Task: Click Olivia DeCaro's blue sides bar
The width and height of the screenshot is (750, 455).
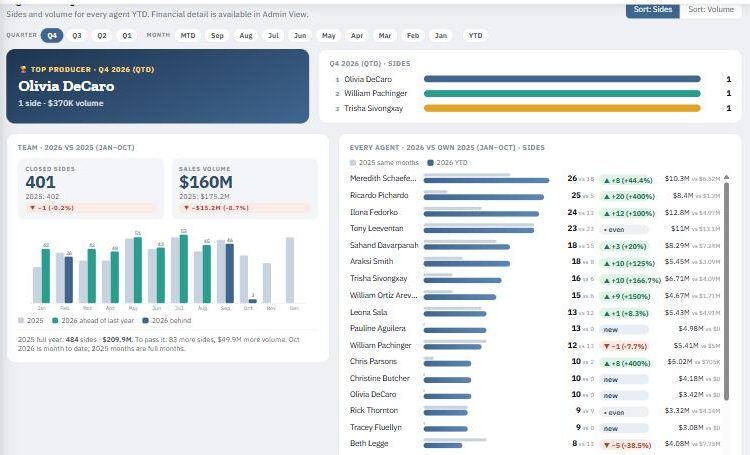Action: click(x=562, y=79)
